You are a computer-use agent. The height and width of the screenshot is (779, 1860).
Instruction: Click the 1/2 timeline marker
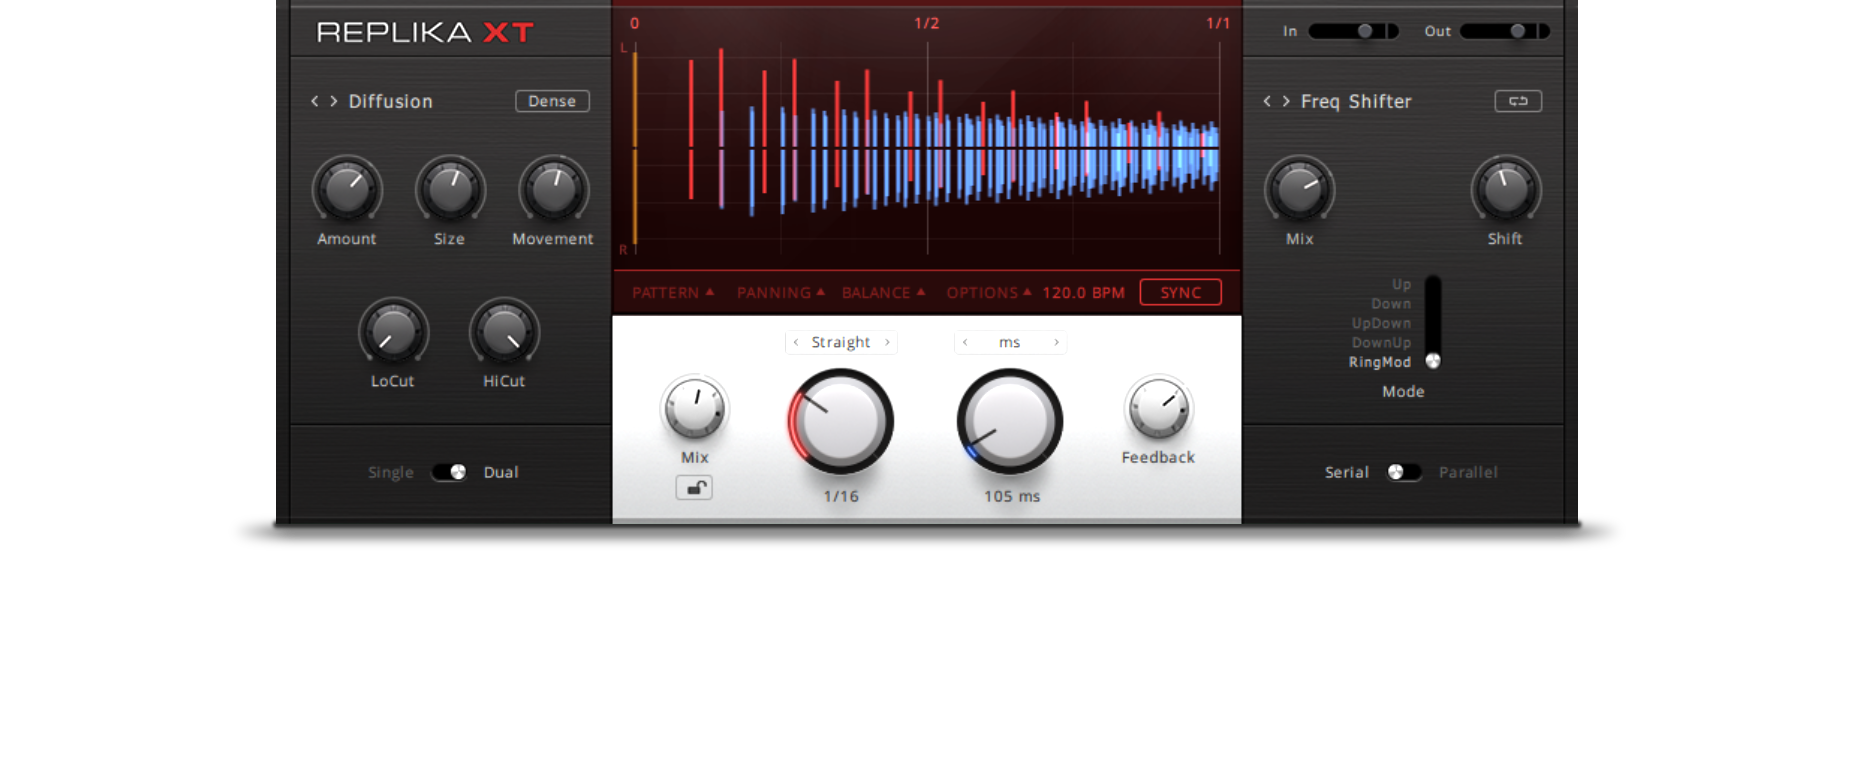pos(927,23)
